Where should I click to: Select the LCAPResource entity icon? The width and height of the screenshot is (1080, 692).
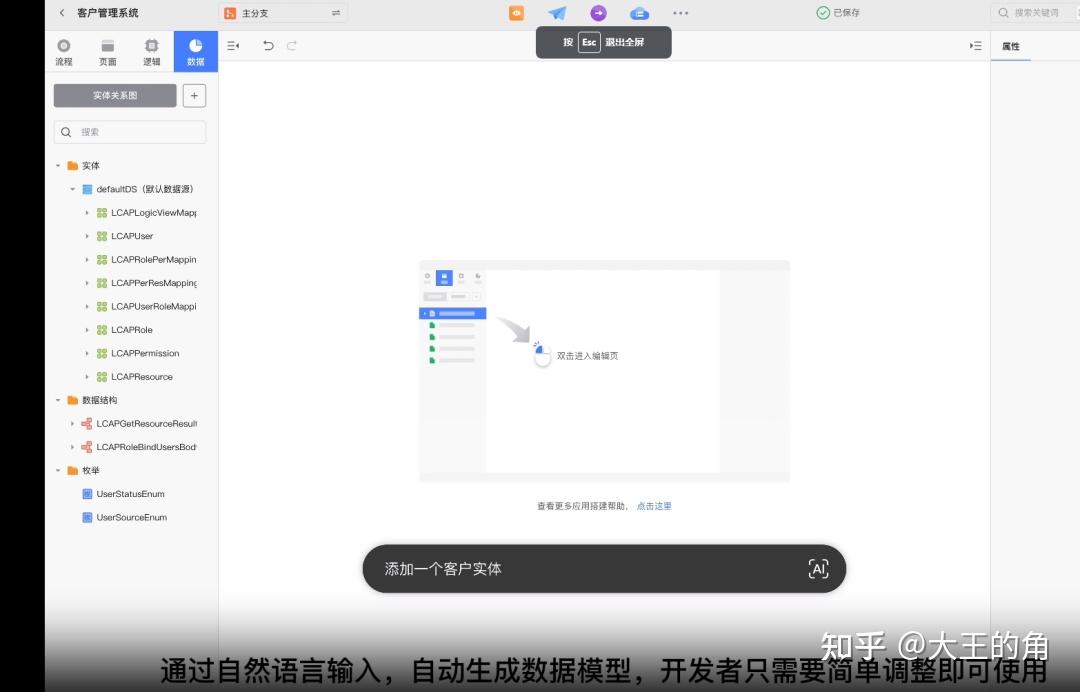pyautogui.click(x=102, y=377)
